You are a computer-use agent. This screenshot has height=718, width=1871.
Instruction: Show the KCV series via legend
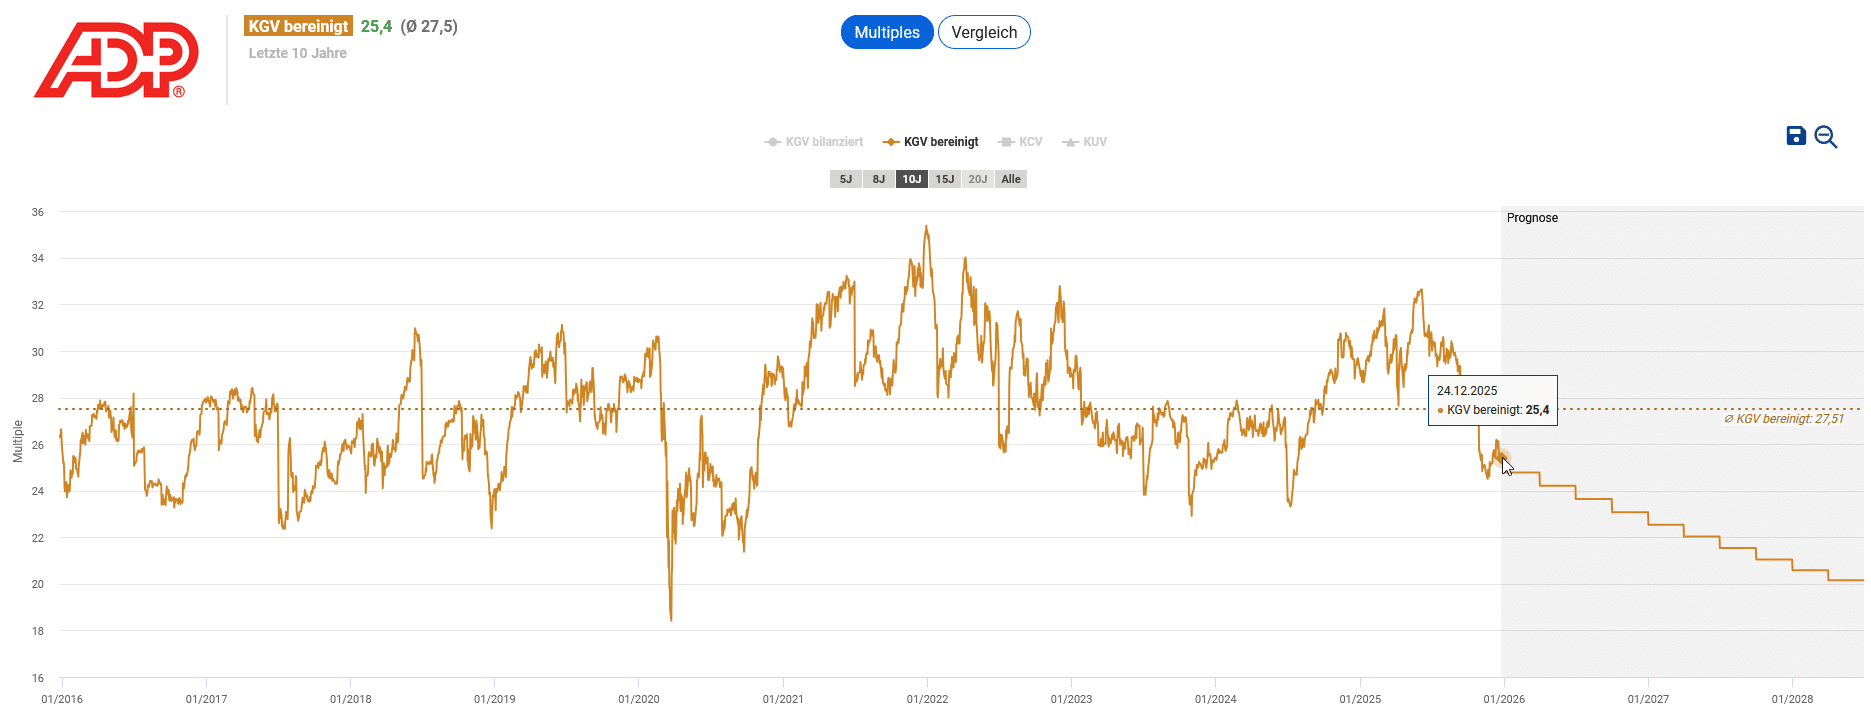click(1021, 142)
